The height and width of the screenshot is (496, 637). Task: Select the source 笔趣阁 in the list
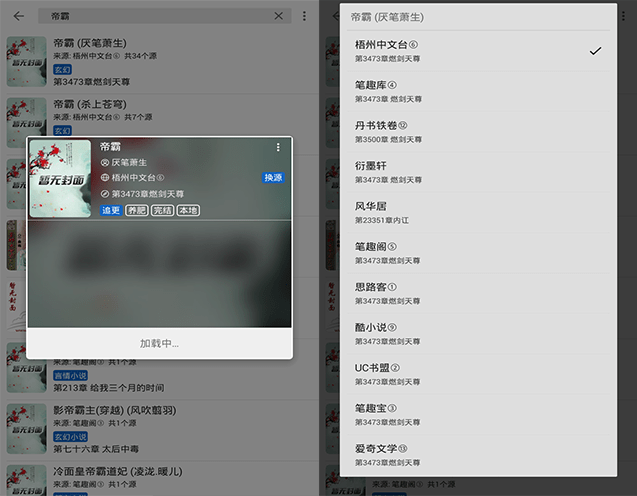tap(479, 253)
